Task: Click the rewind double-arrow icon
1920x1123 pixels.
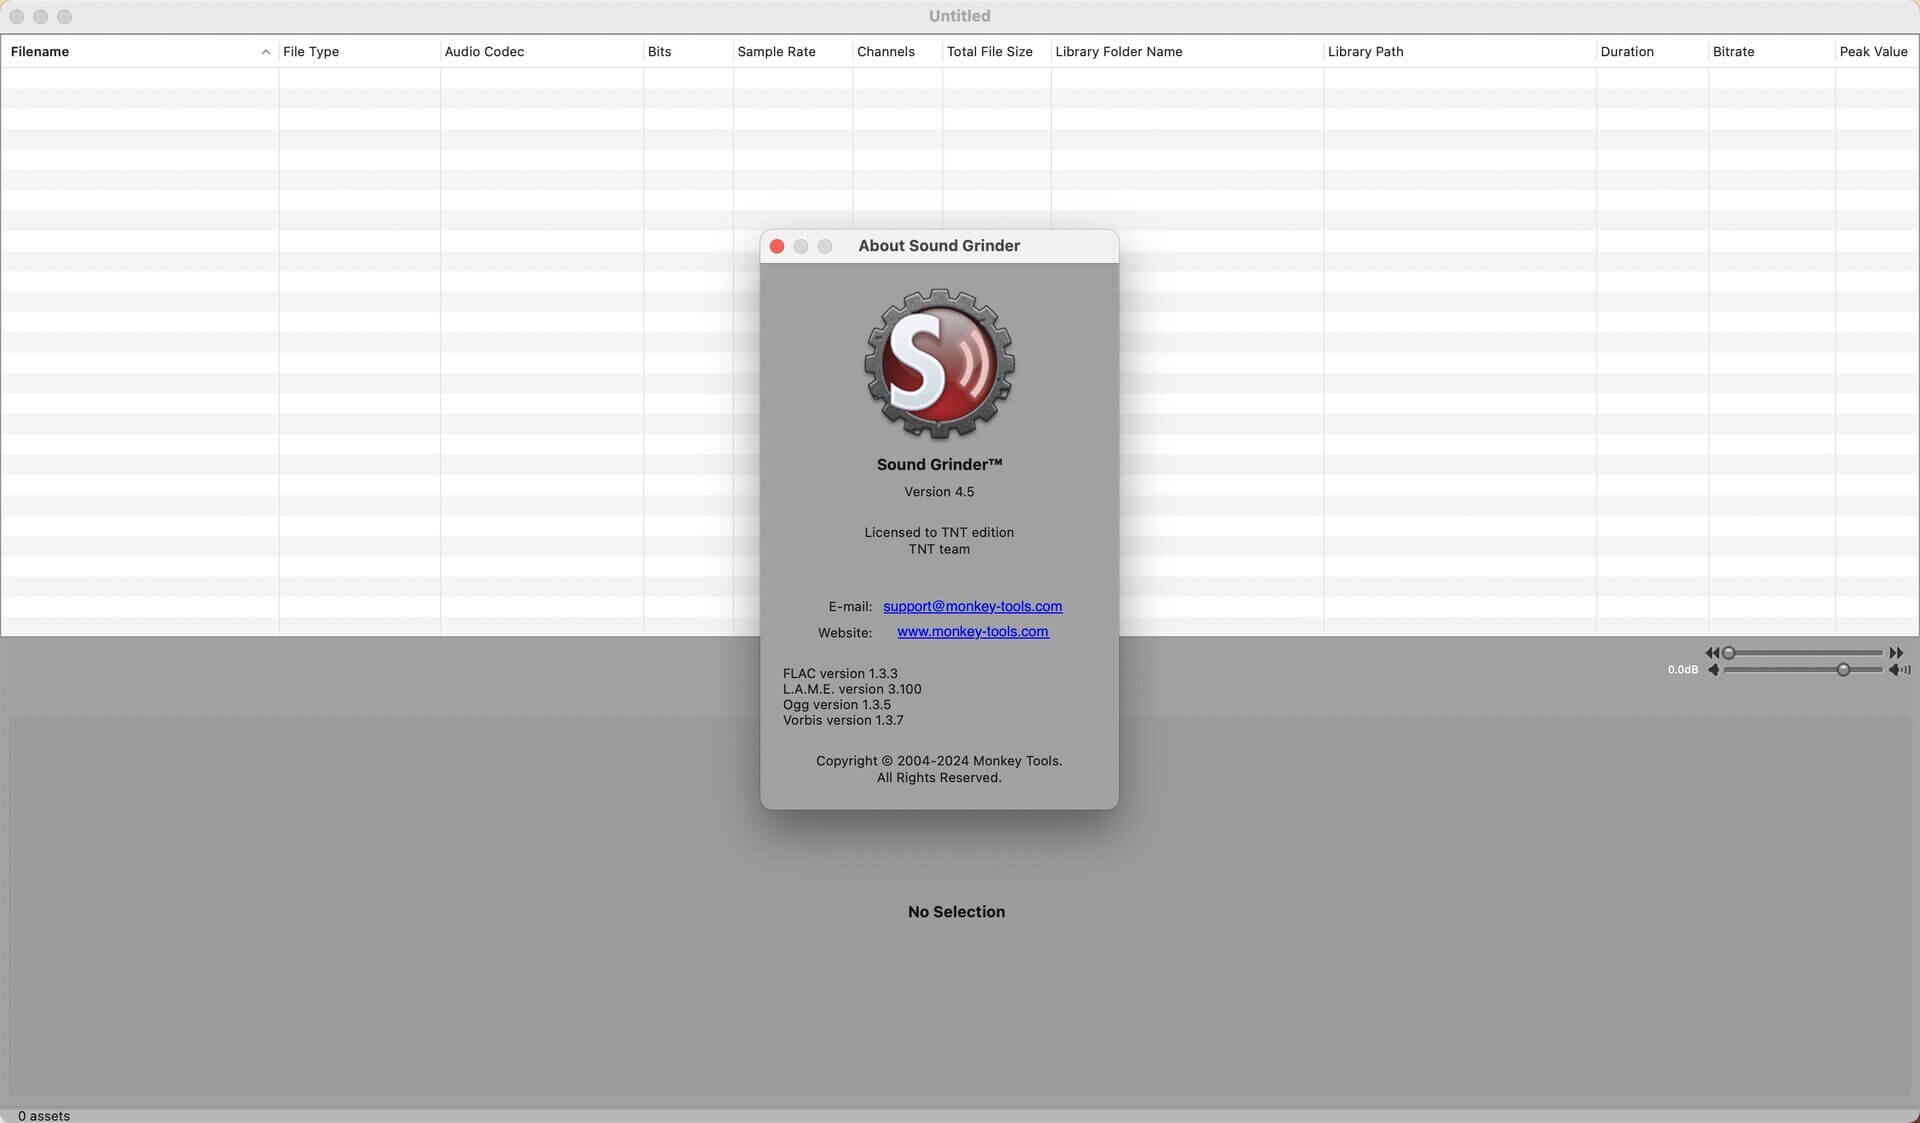Action: (x=1711, y=653)
